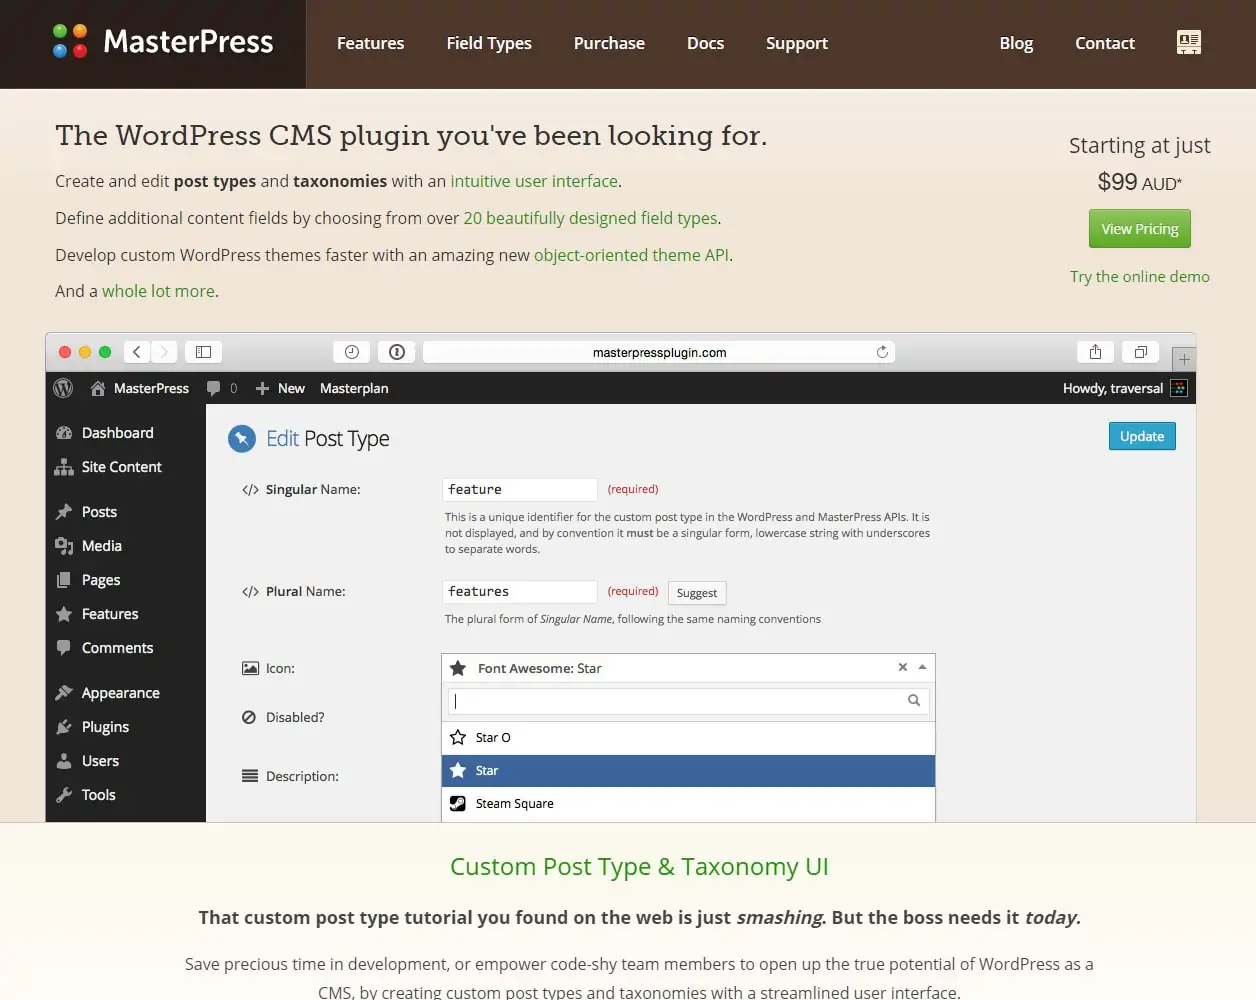Click the Suggest button

696,593
